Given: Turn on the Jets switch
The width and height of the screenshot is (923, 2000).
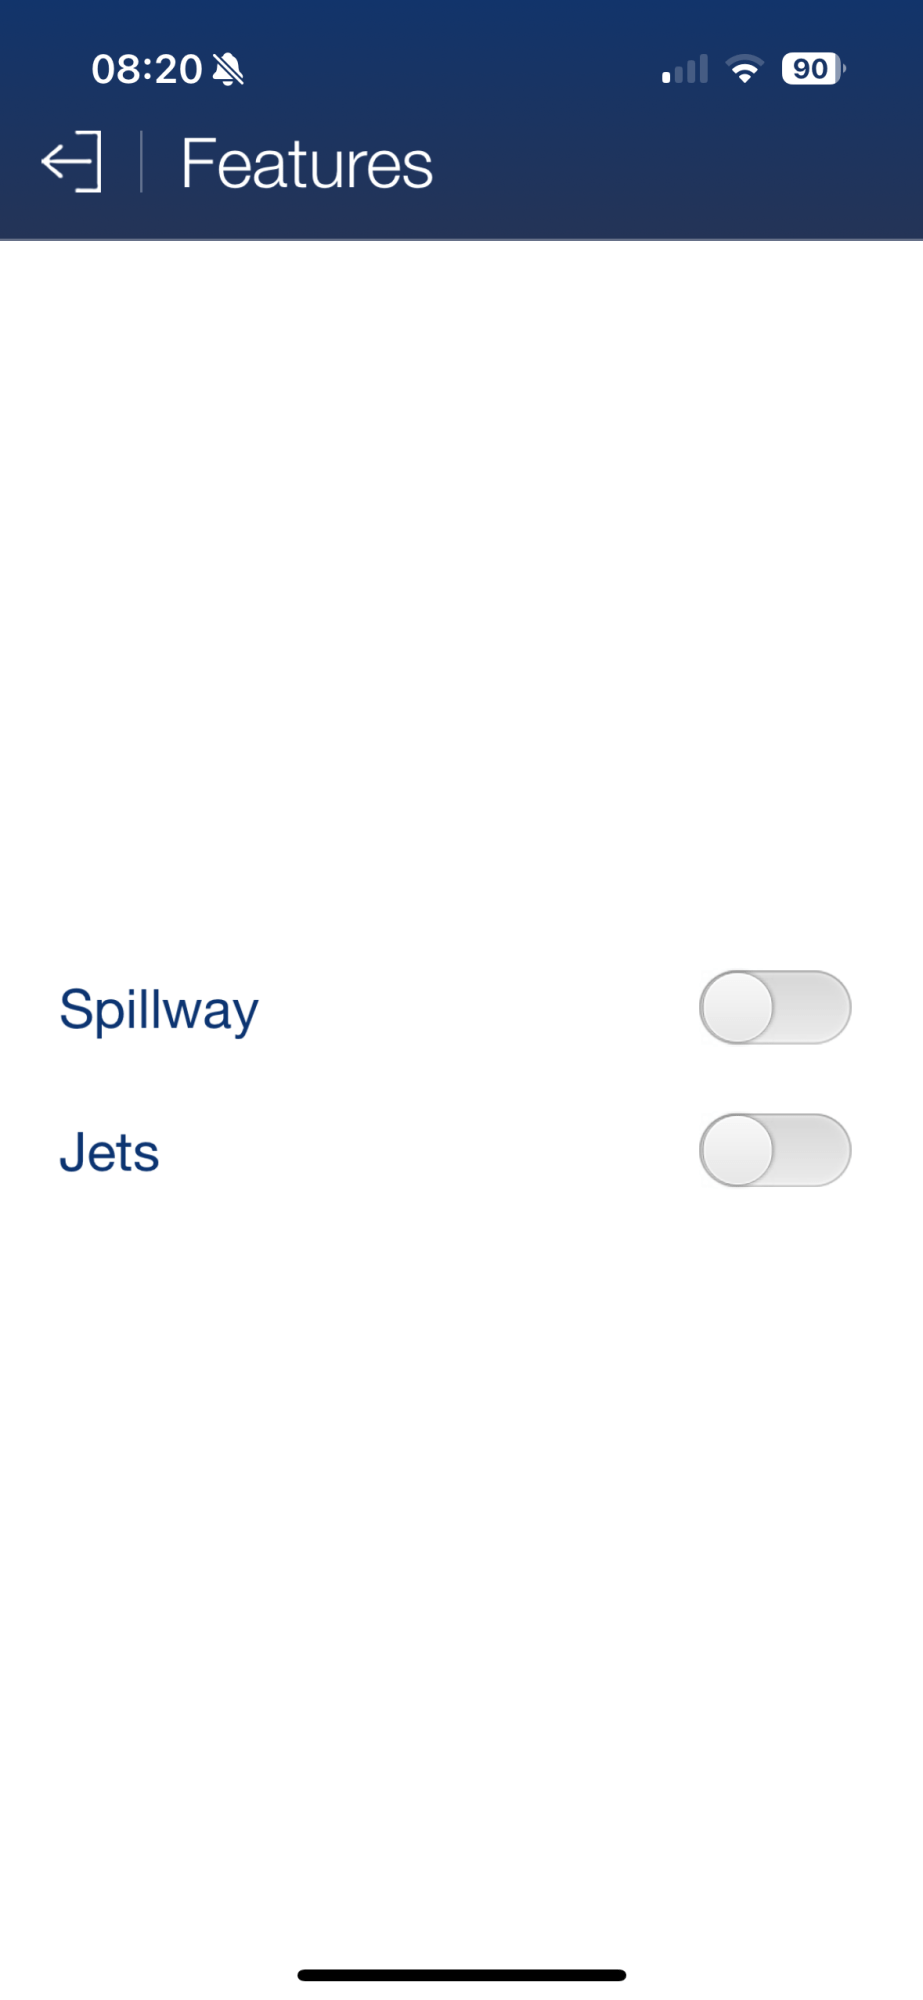Looking at the screenshot, I should pyautogui.click(x=775, y=1150).
